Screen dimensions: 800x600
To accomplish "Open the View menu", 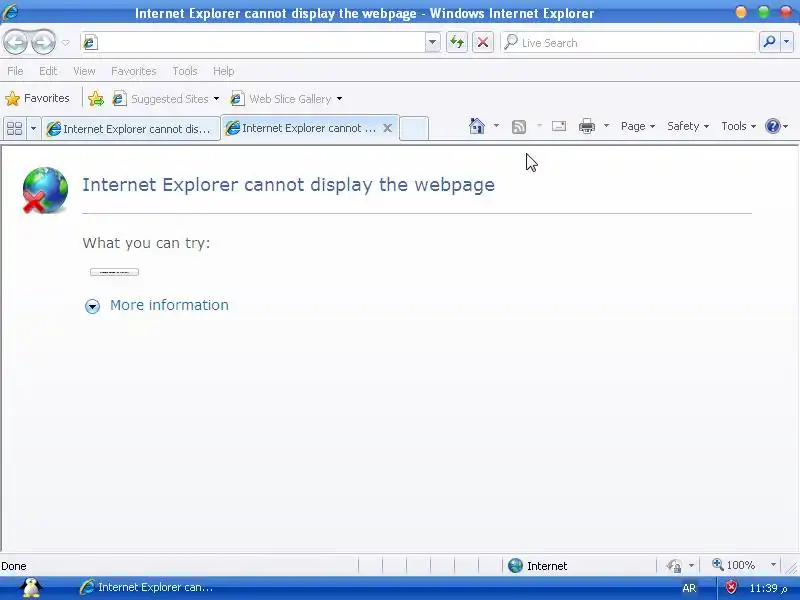I will [84, 71].
